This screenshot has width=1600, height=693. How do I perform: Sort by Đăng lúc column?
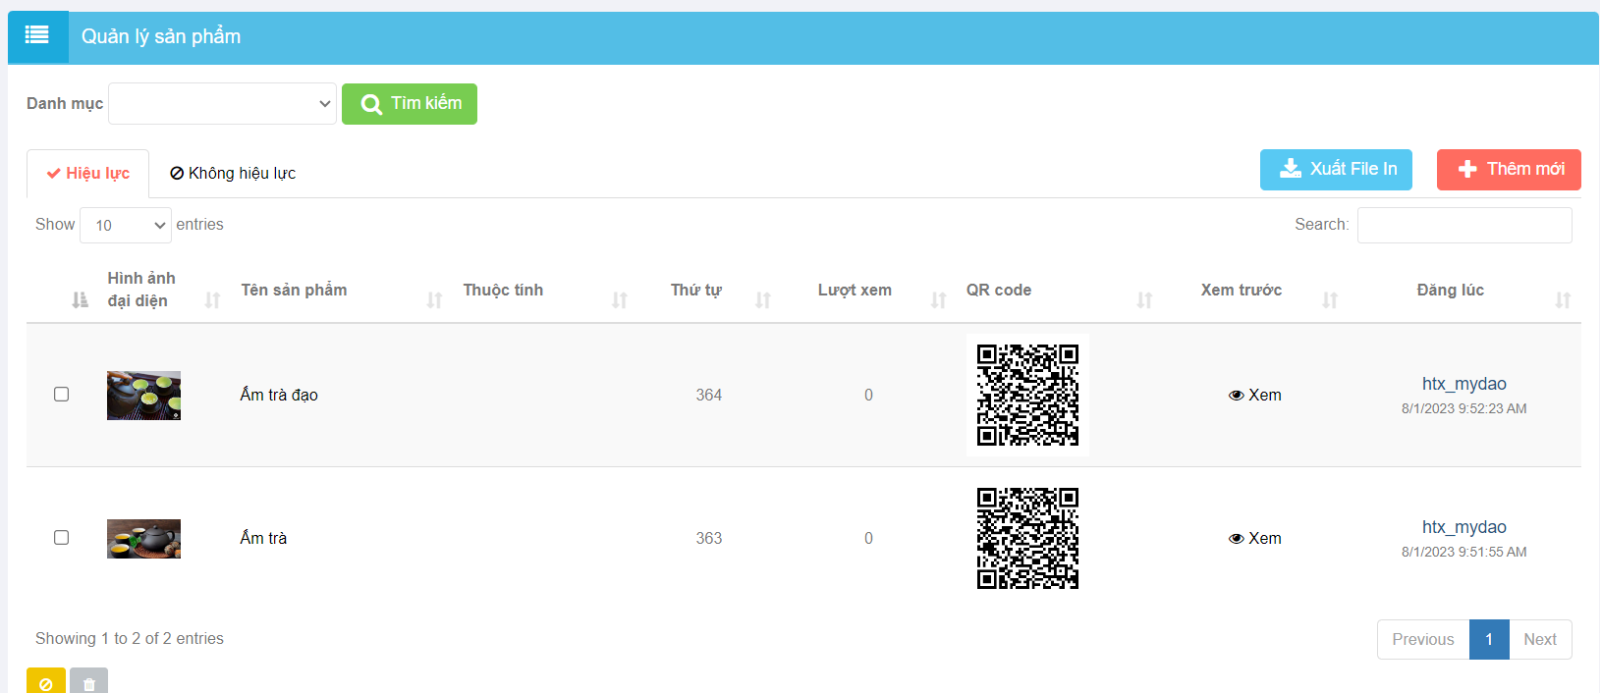click(1562, 300)
